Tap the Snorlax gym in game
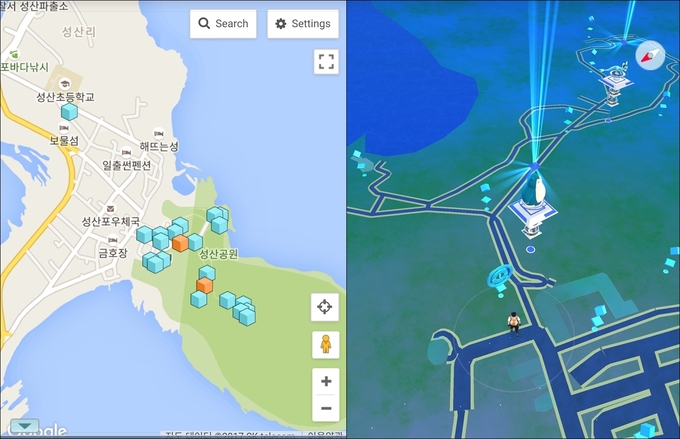680x439 pixels. click(533, 204)
